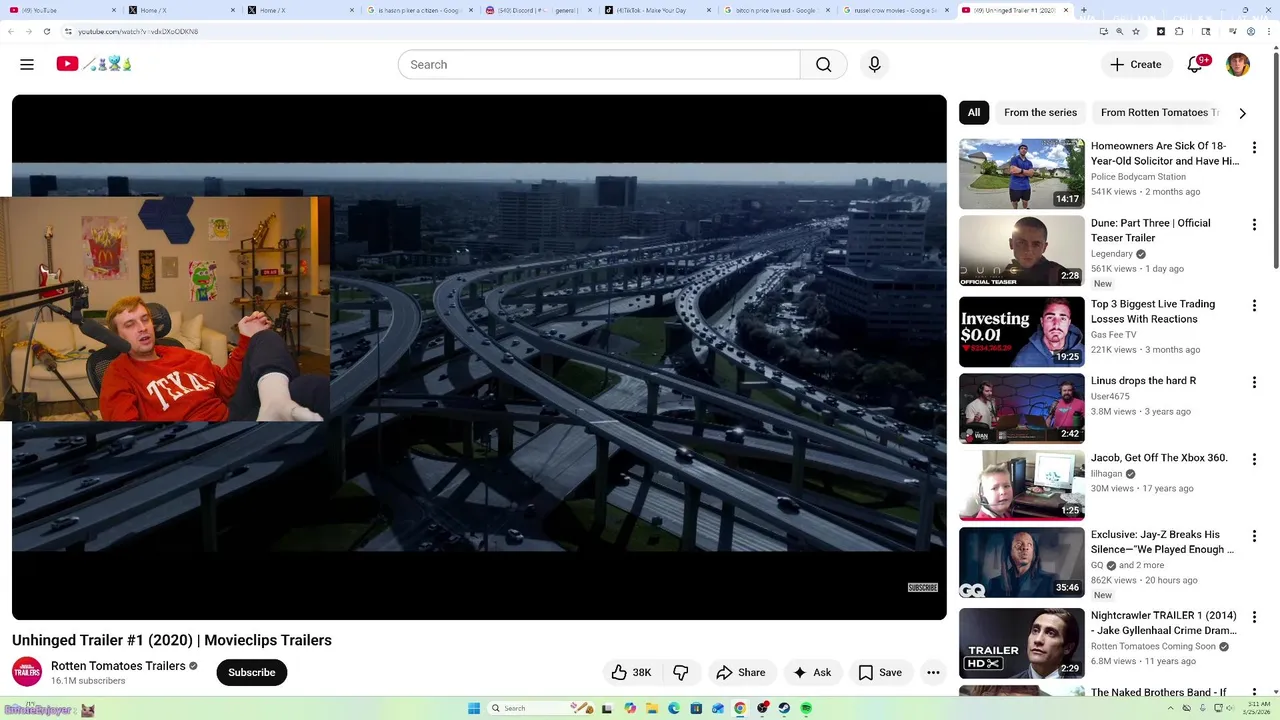Switch to the first YouTube tab
Viewport: 1280px width, 720px height.
click(60, 10)
